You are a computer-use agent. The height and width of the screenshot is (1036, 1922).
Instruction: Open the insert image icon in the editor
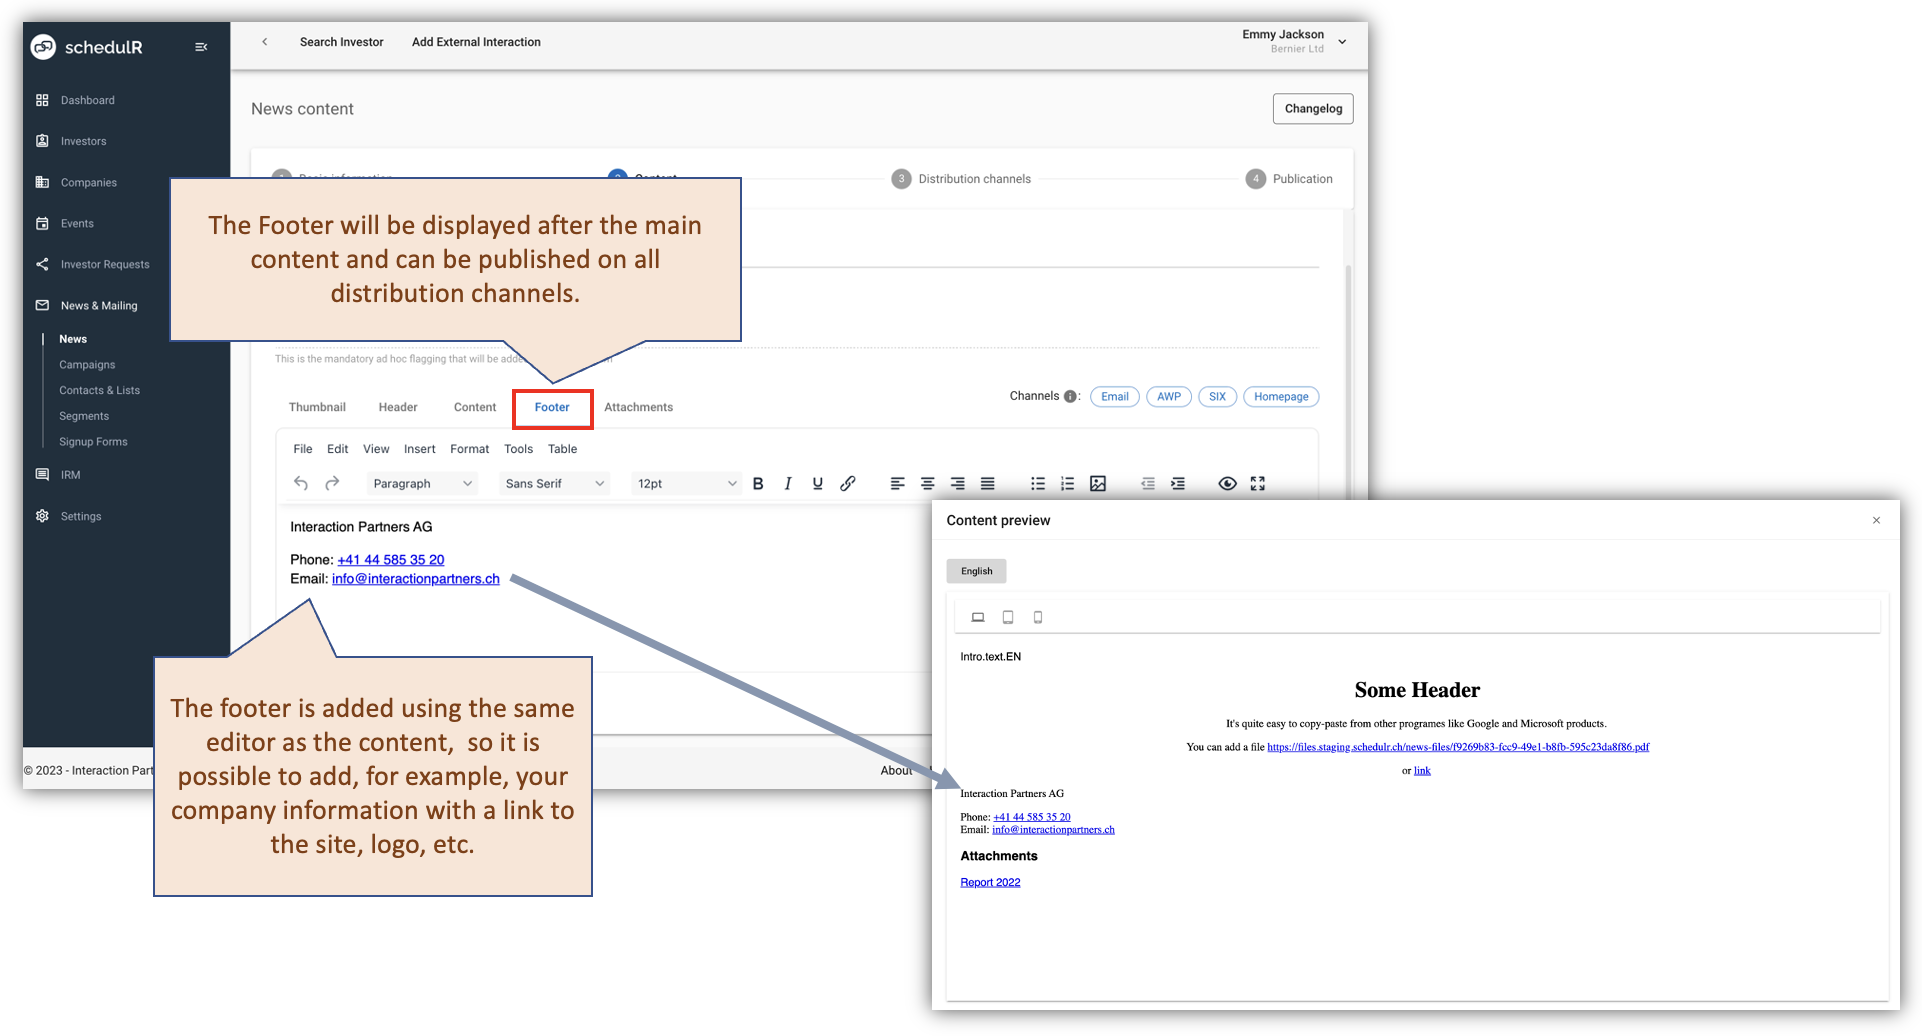pos(1098,483)
